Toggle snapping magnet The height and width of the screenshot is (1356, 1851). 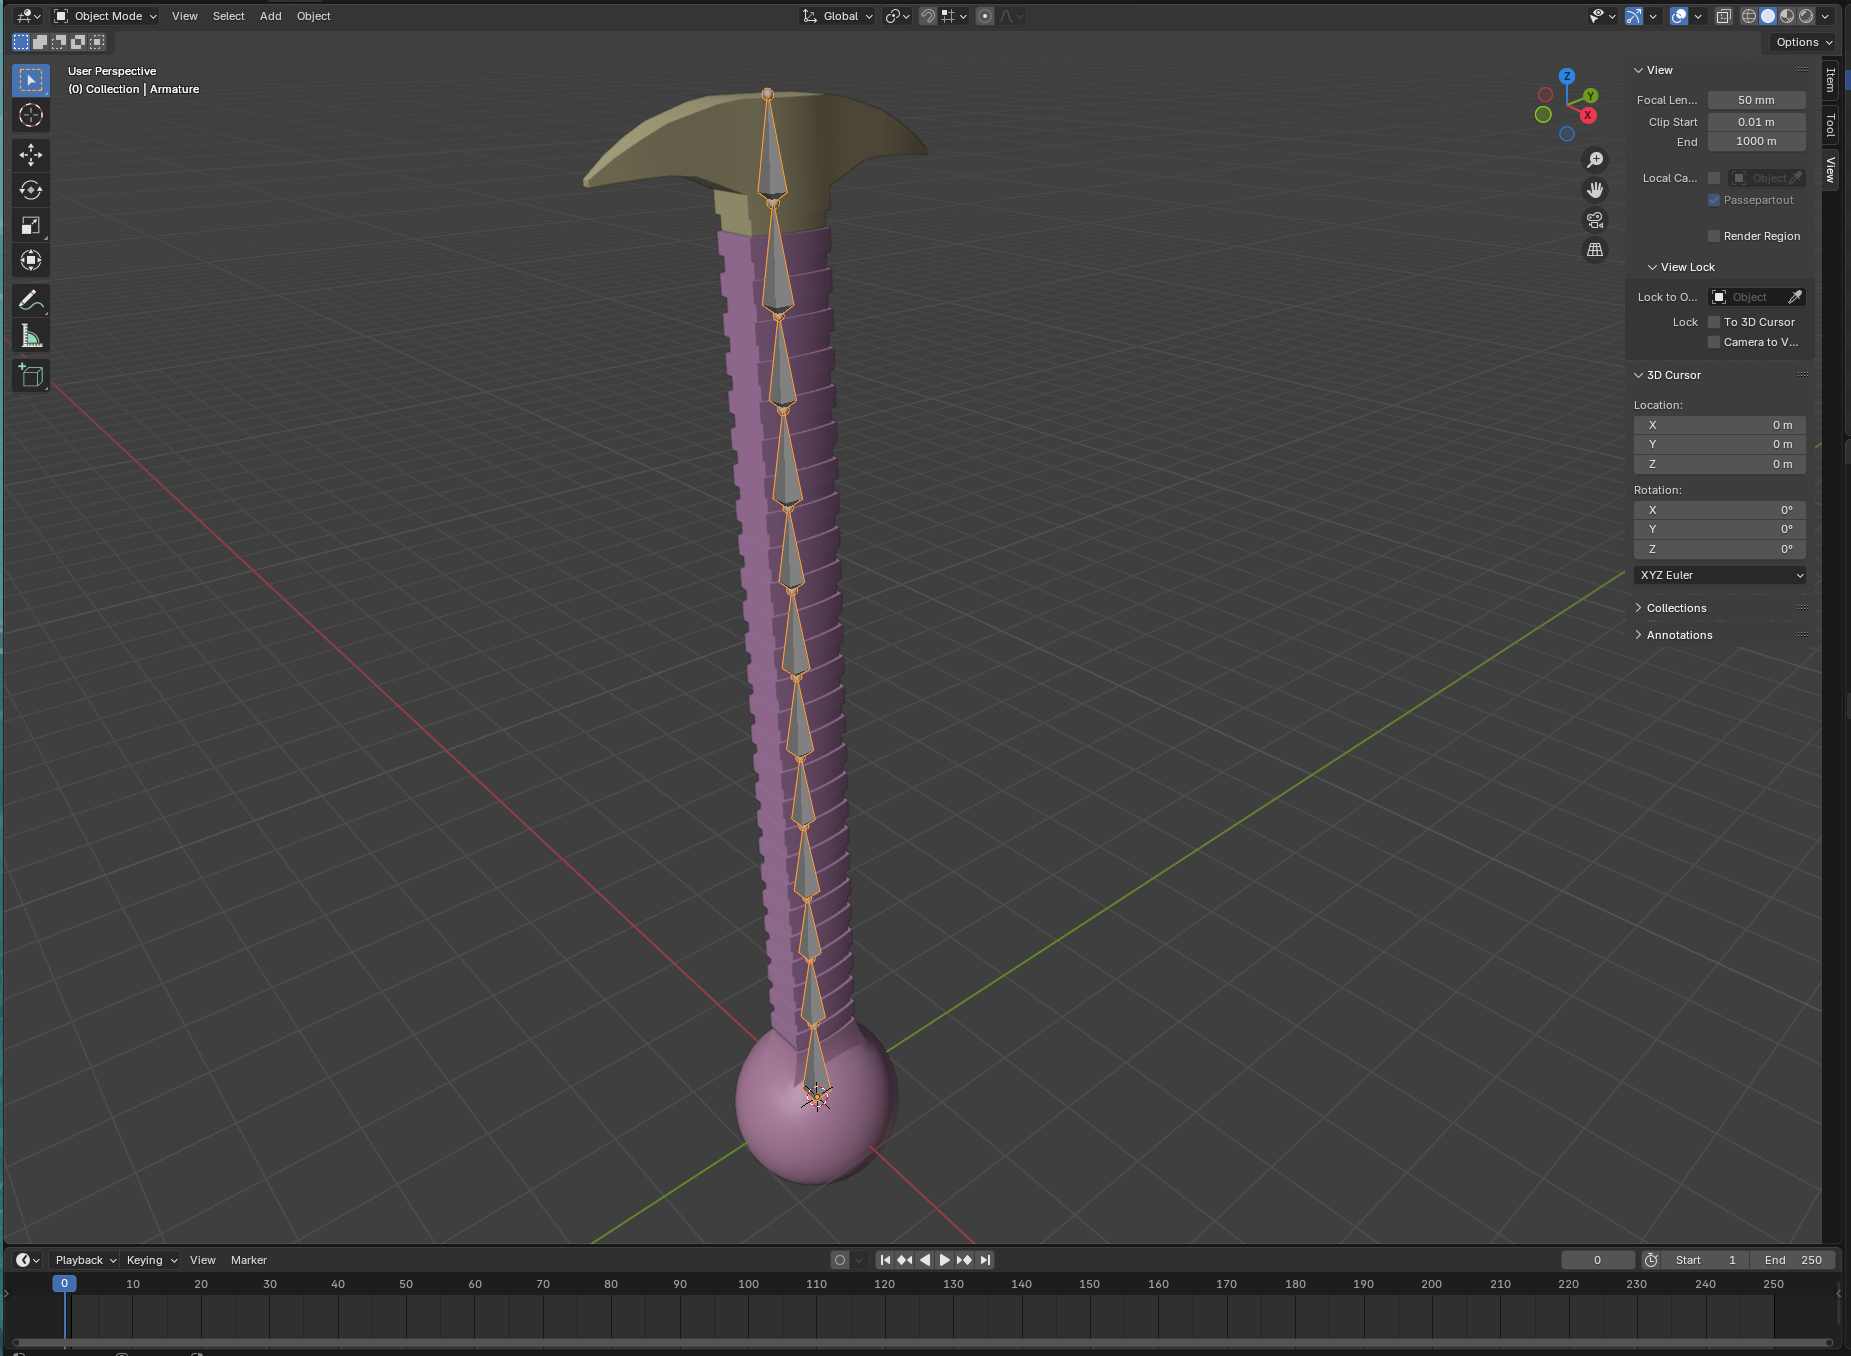(x=928, y=16)
